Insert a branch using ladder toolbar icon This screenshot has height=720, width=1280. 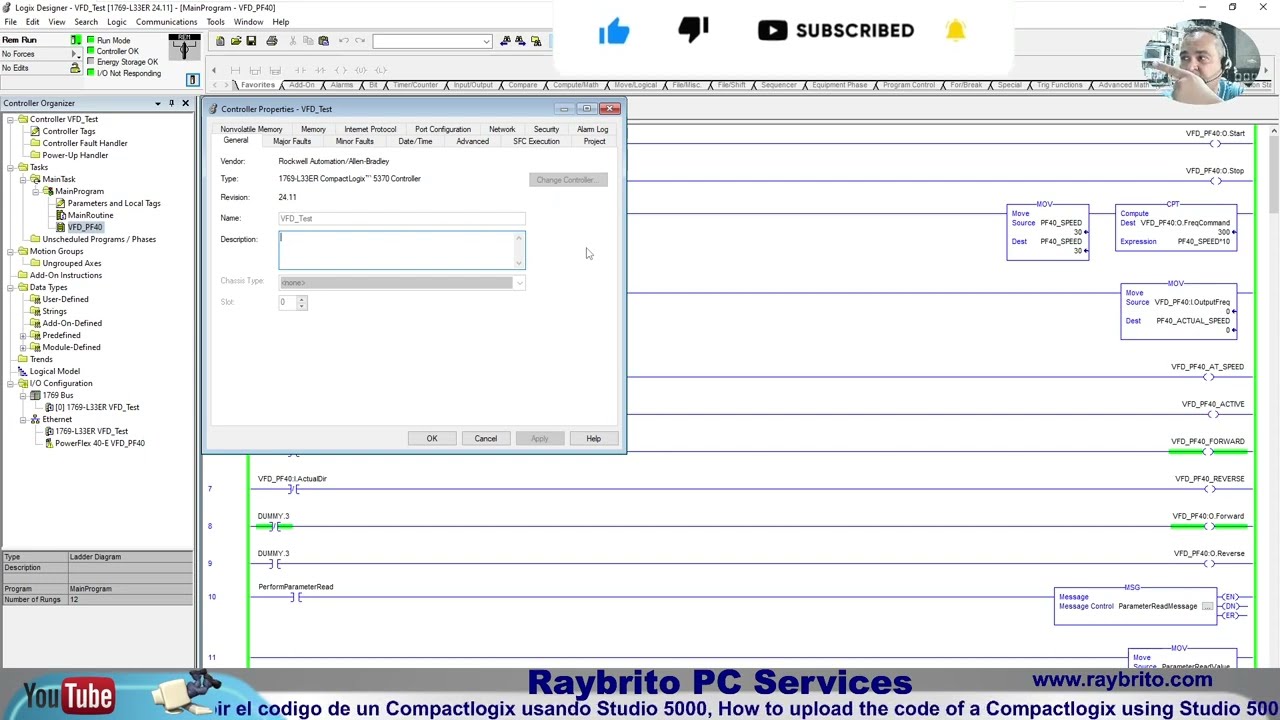[255, 70]
